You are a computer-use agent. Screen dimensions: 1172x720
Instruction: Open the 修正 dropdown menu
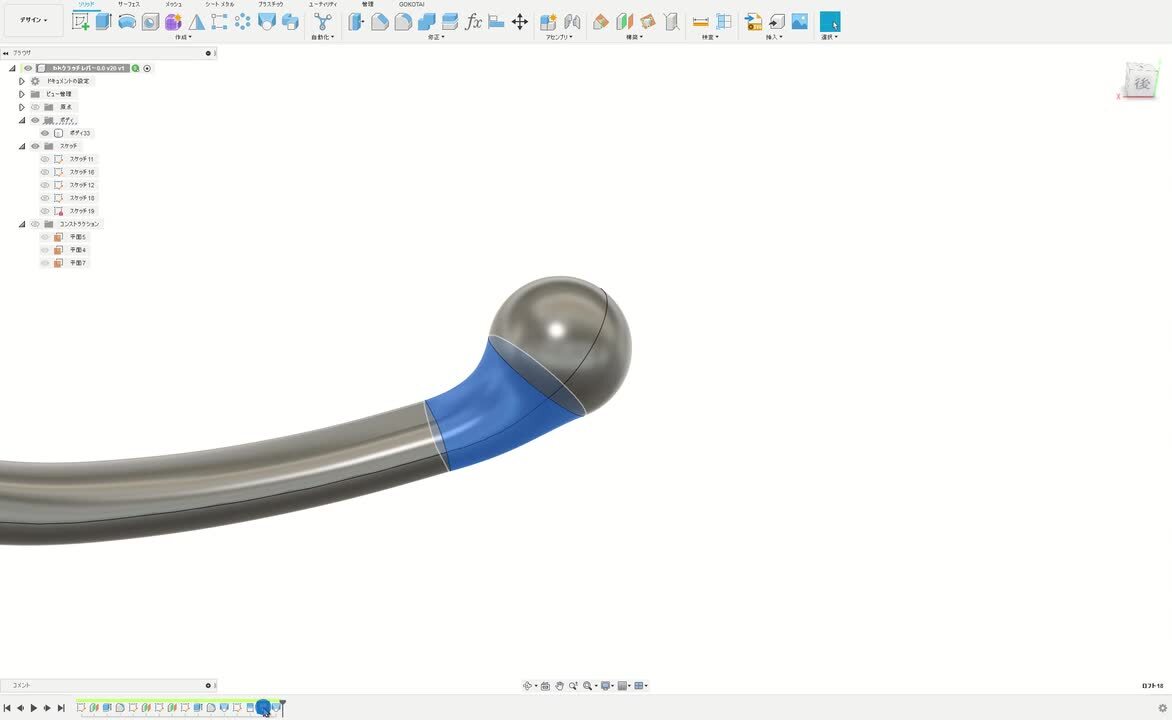point(436,37)
